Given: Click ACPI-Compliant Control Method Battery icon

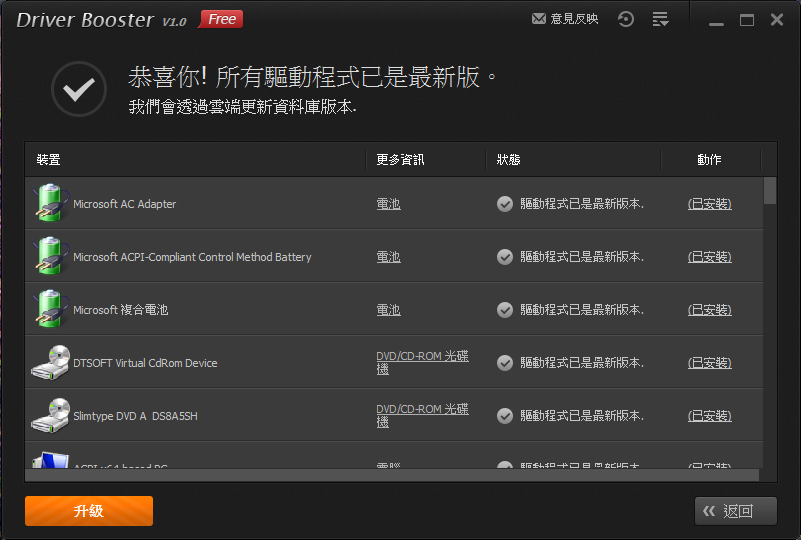Looking at the screenshot, I should pos(50,256).
